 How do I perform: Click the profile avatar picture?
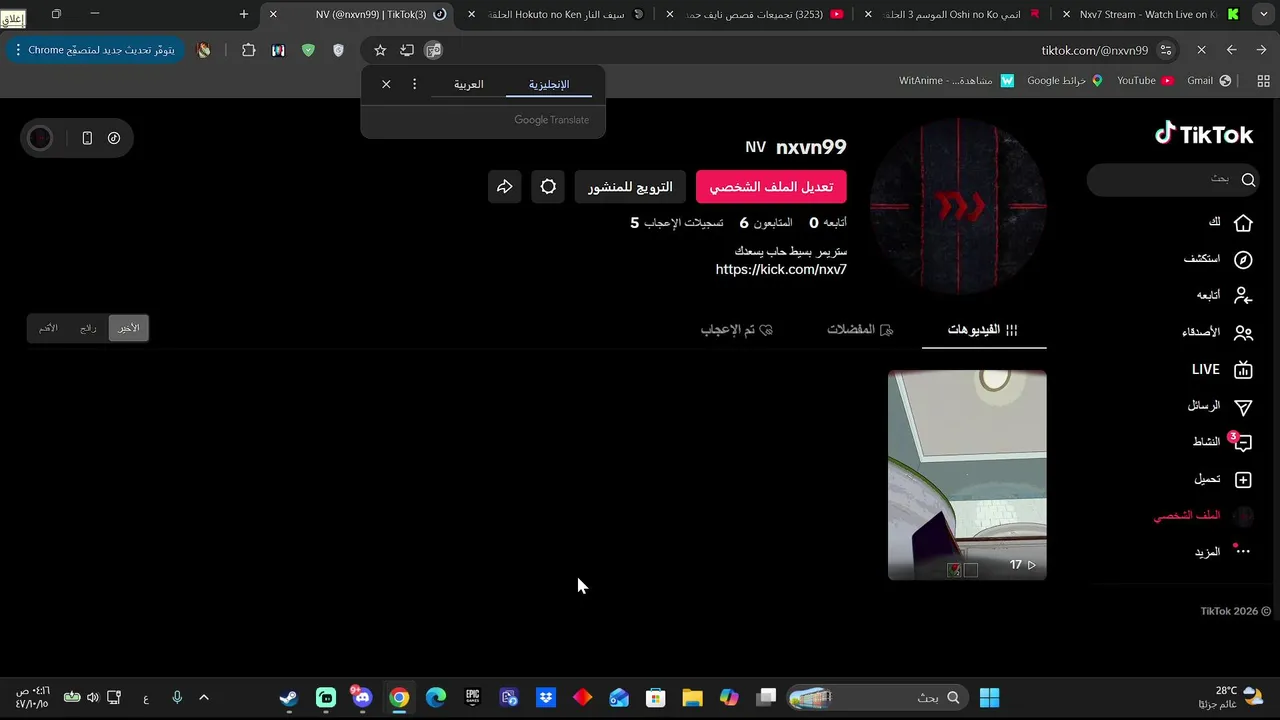958,206
